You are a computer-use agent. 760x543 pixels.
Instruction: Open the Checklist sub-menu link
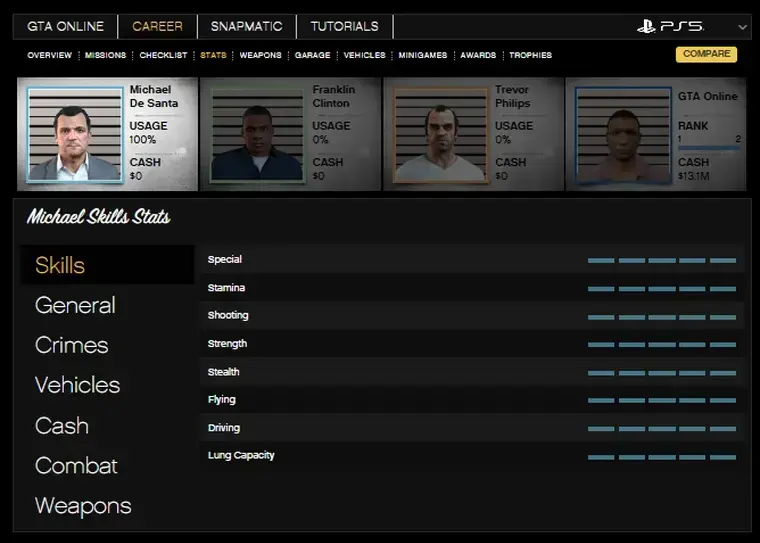click(163, 55)
